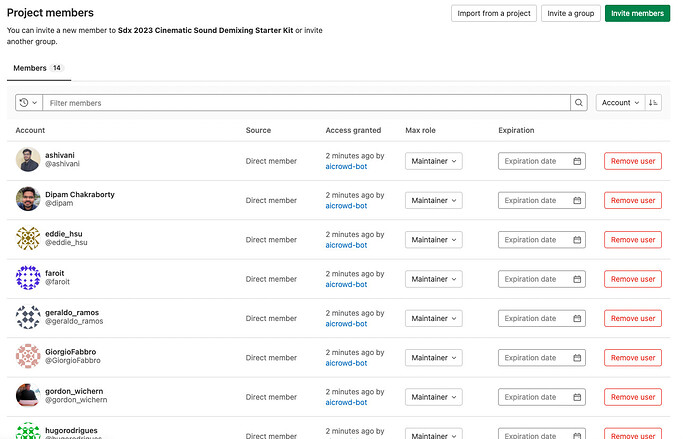Open calendar icon in eddie_hsu's row

point(577,240)
